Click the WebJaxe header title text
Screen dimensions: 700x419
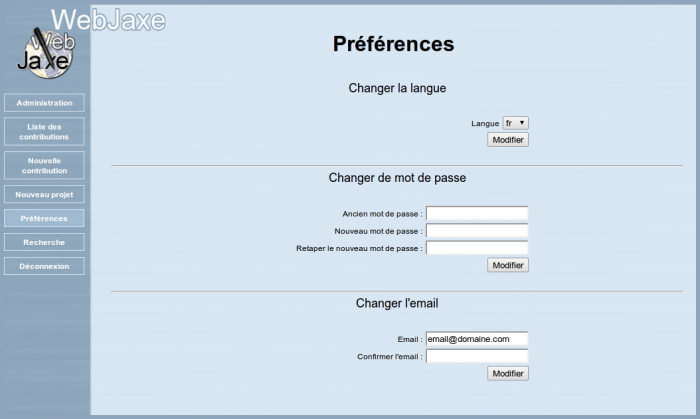pyautogui.click(x=108, y=20)
